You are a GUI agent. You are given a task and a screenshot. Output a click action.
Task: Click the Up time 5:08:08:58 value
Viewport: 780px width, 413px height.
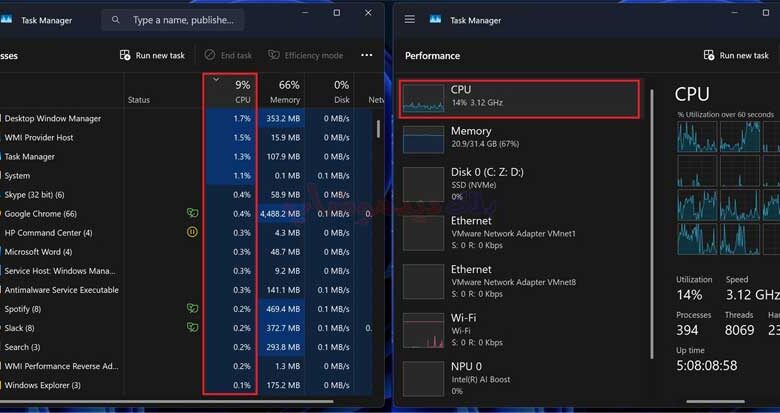706,366
